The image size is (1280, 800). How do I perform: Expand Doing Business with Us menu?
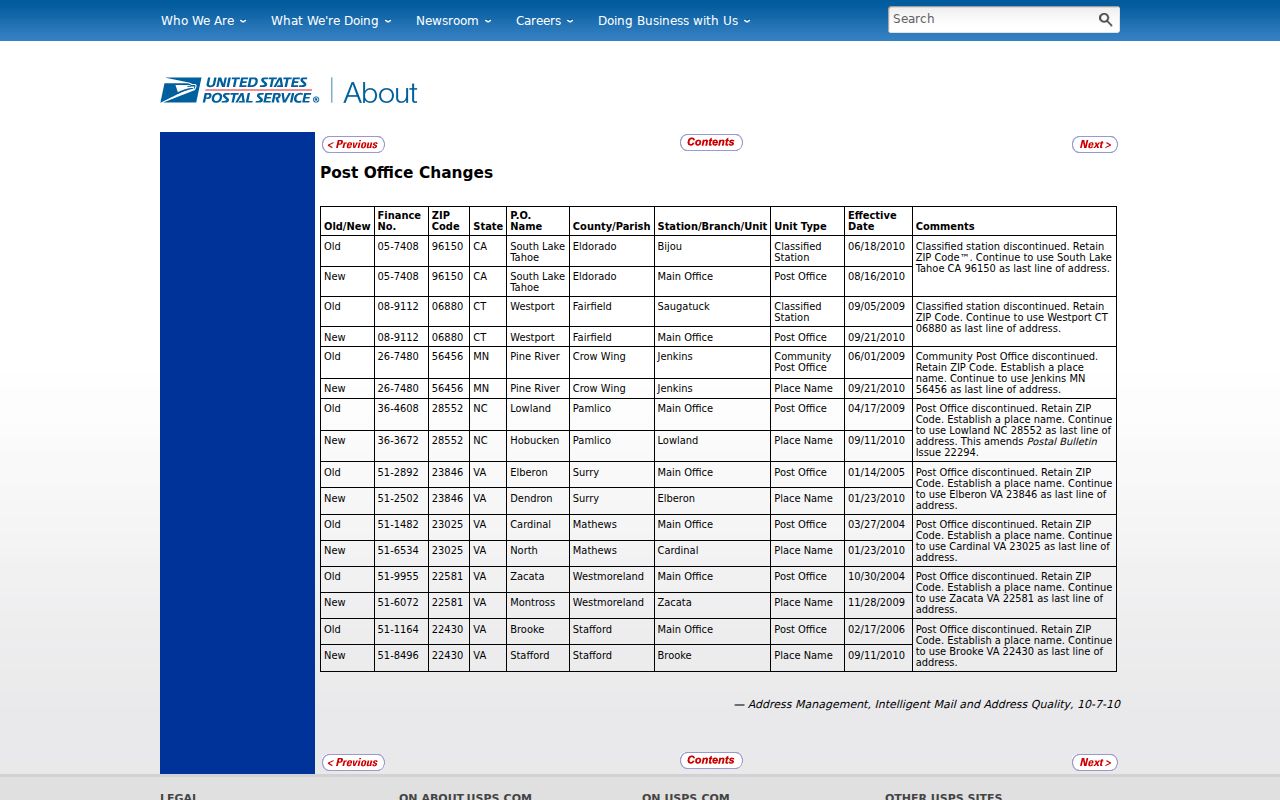pos(674,21)
